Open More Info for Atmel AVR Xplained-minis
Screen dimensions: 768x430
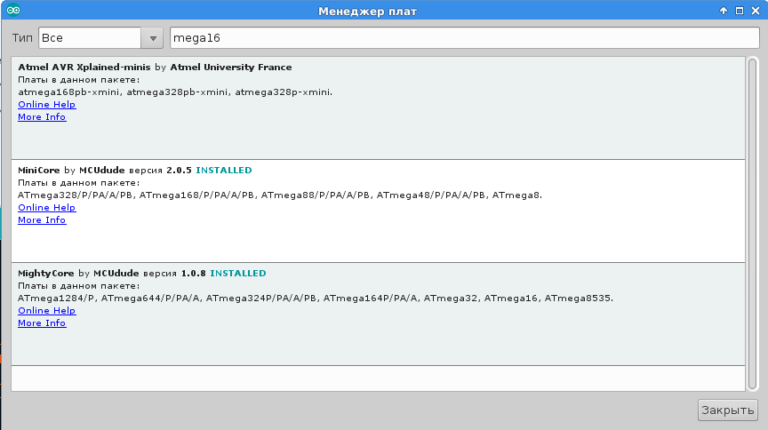(42, 117)
